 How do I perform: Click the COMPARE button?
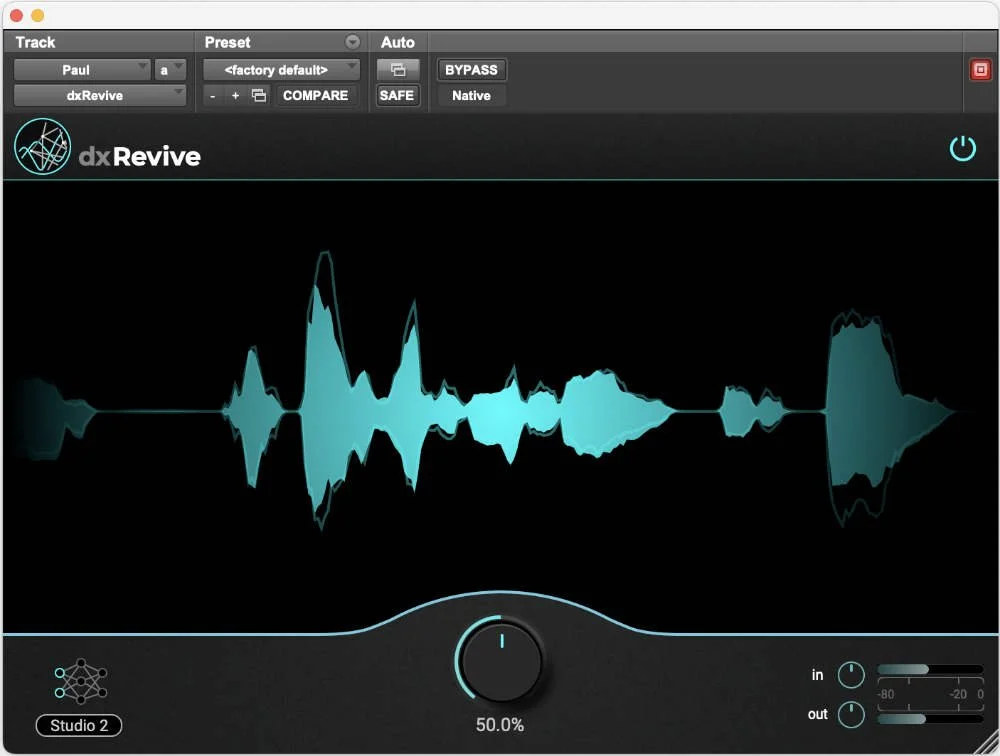coord(316,95)
